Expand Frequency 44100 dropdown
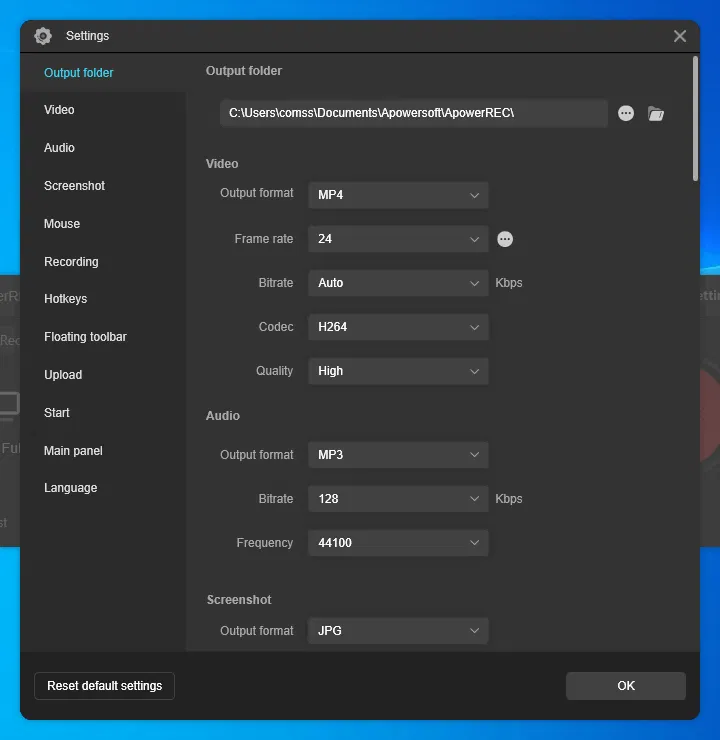720x740 pixels. [398, 543]
